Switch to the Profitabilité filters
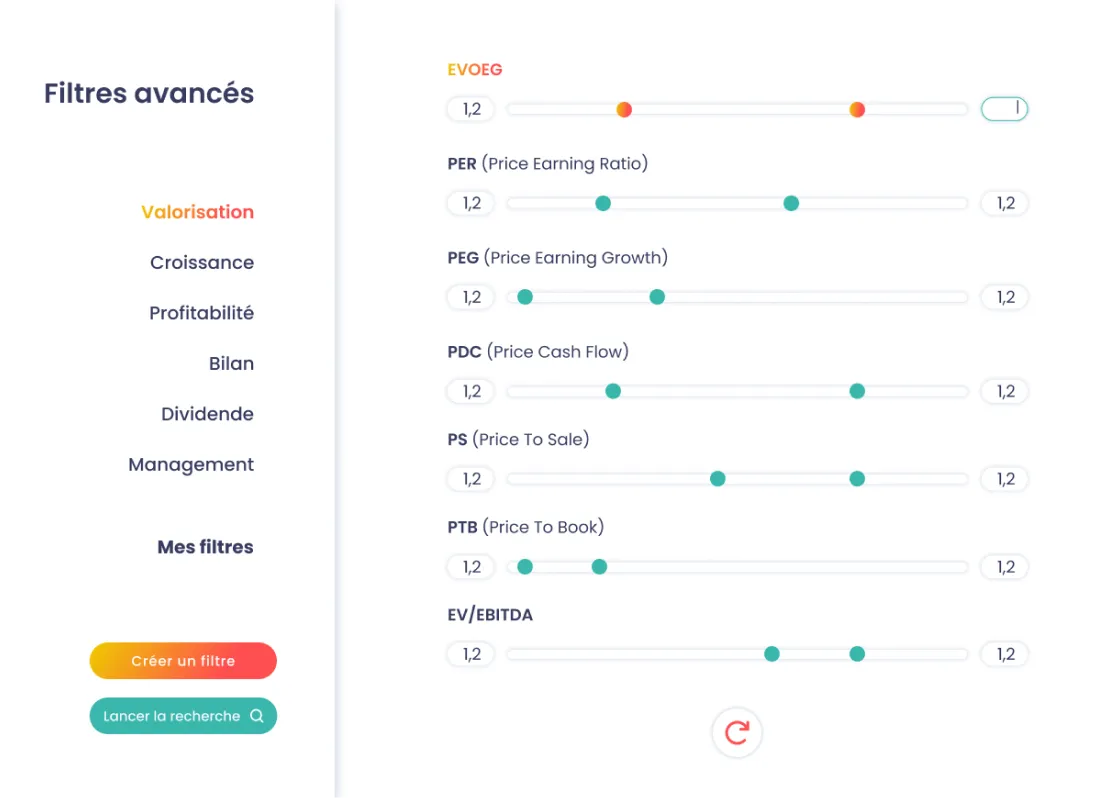 click(201, 313)
